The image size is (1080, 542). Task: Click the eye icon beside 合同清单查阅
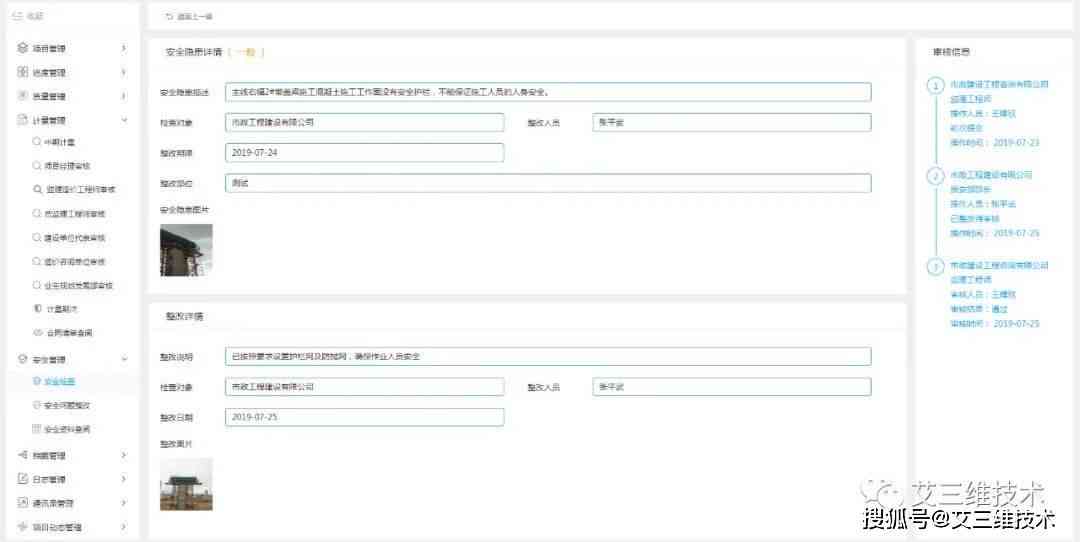[38, 333]
